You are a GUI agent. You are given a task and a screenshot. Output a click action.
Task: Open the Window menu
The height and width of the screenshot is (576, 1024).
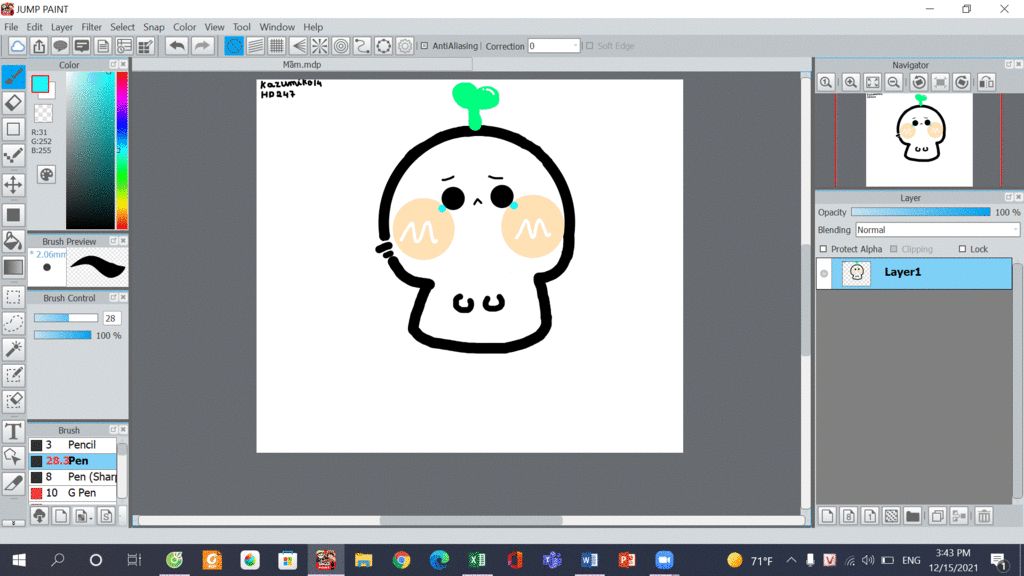(x=277, y=27)
